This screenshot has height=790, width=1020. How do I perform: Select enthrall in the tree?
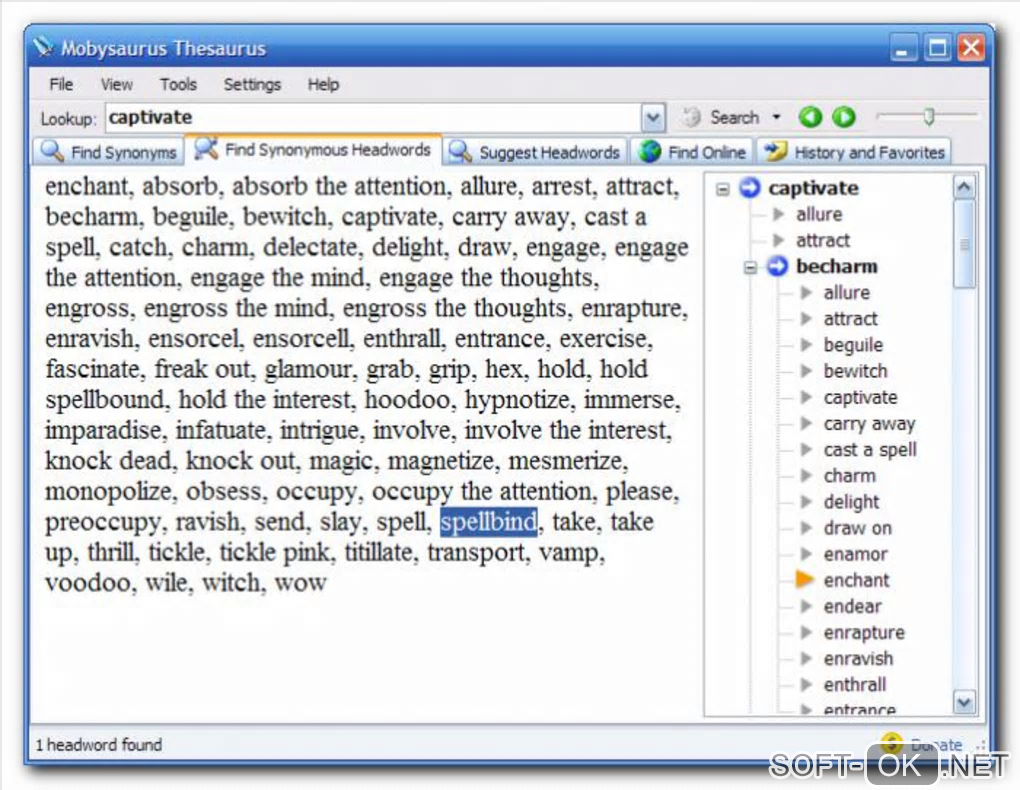tap(855, 685)
